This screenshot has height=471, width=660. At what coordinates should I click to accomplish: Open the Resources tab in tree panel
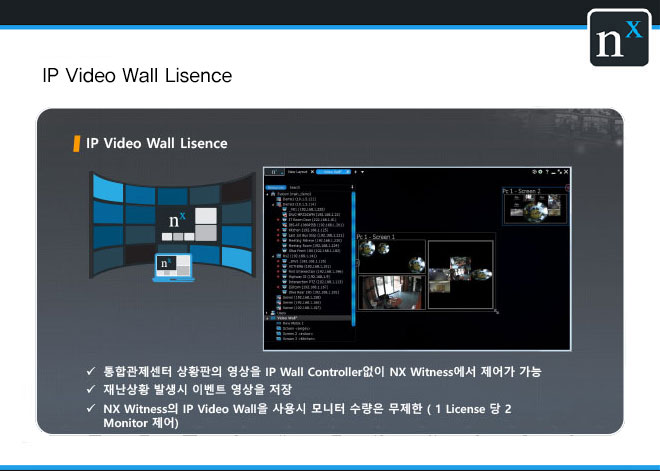(x=276, y=187)
